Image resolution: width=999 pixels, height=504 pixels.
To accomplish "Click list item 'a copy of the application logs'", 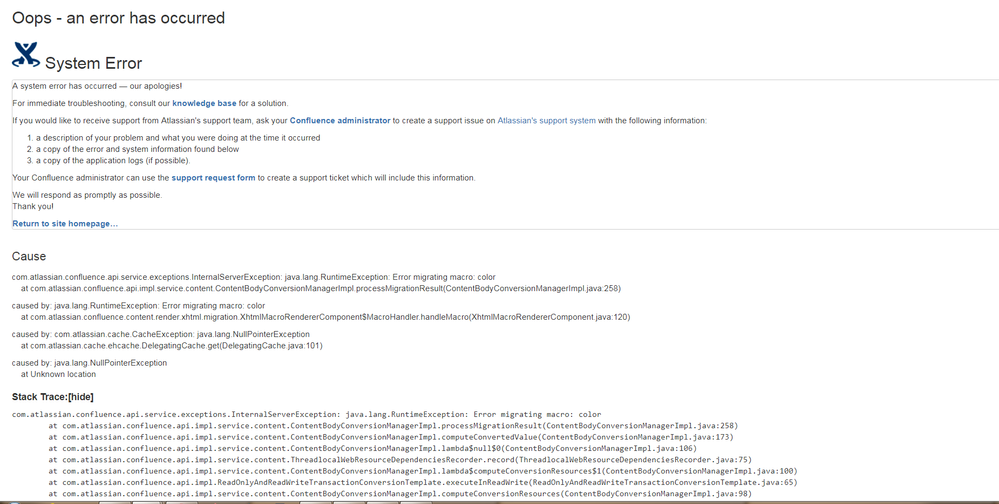I will tap(113, 161).
